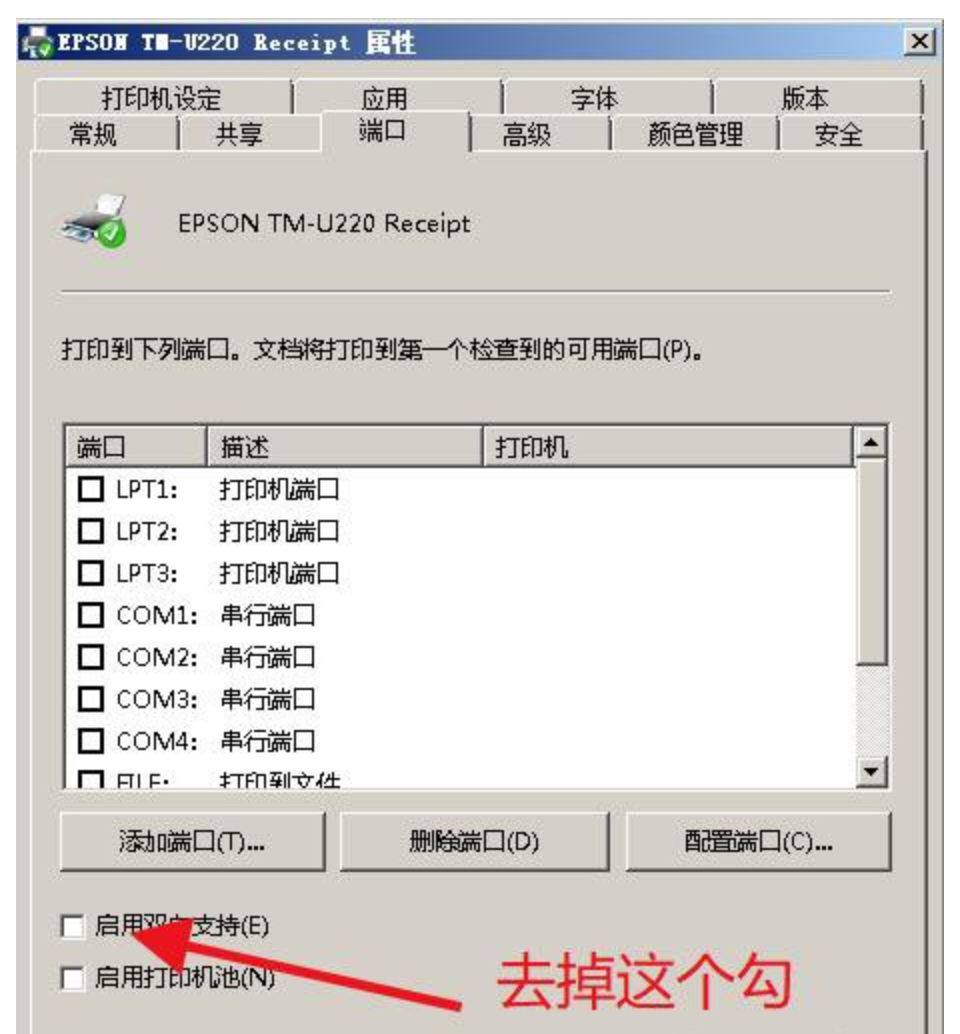
Task: Select the COM3 port checkbox
Action: (91, 699)
